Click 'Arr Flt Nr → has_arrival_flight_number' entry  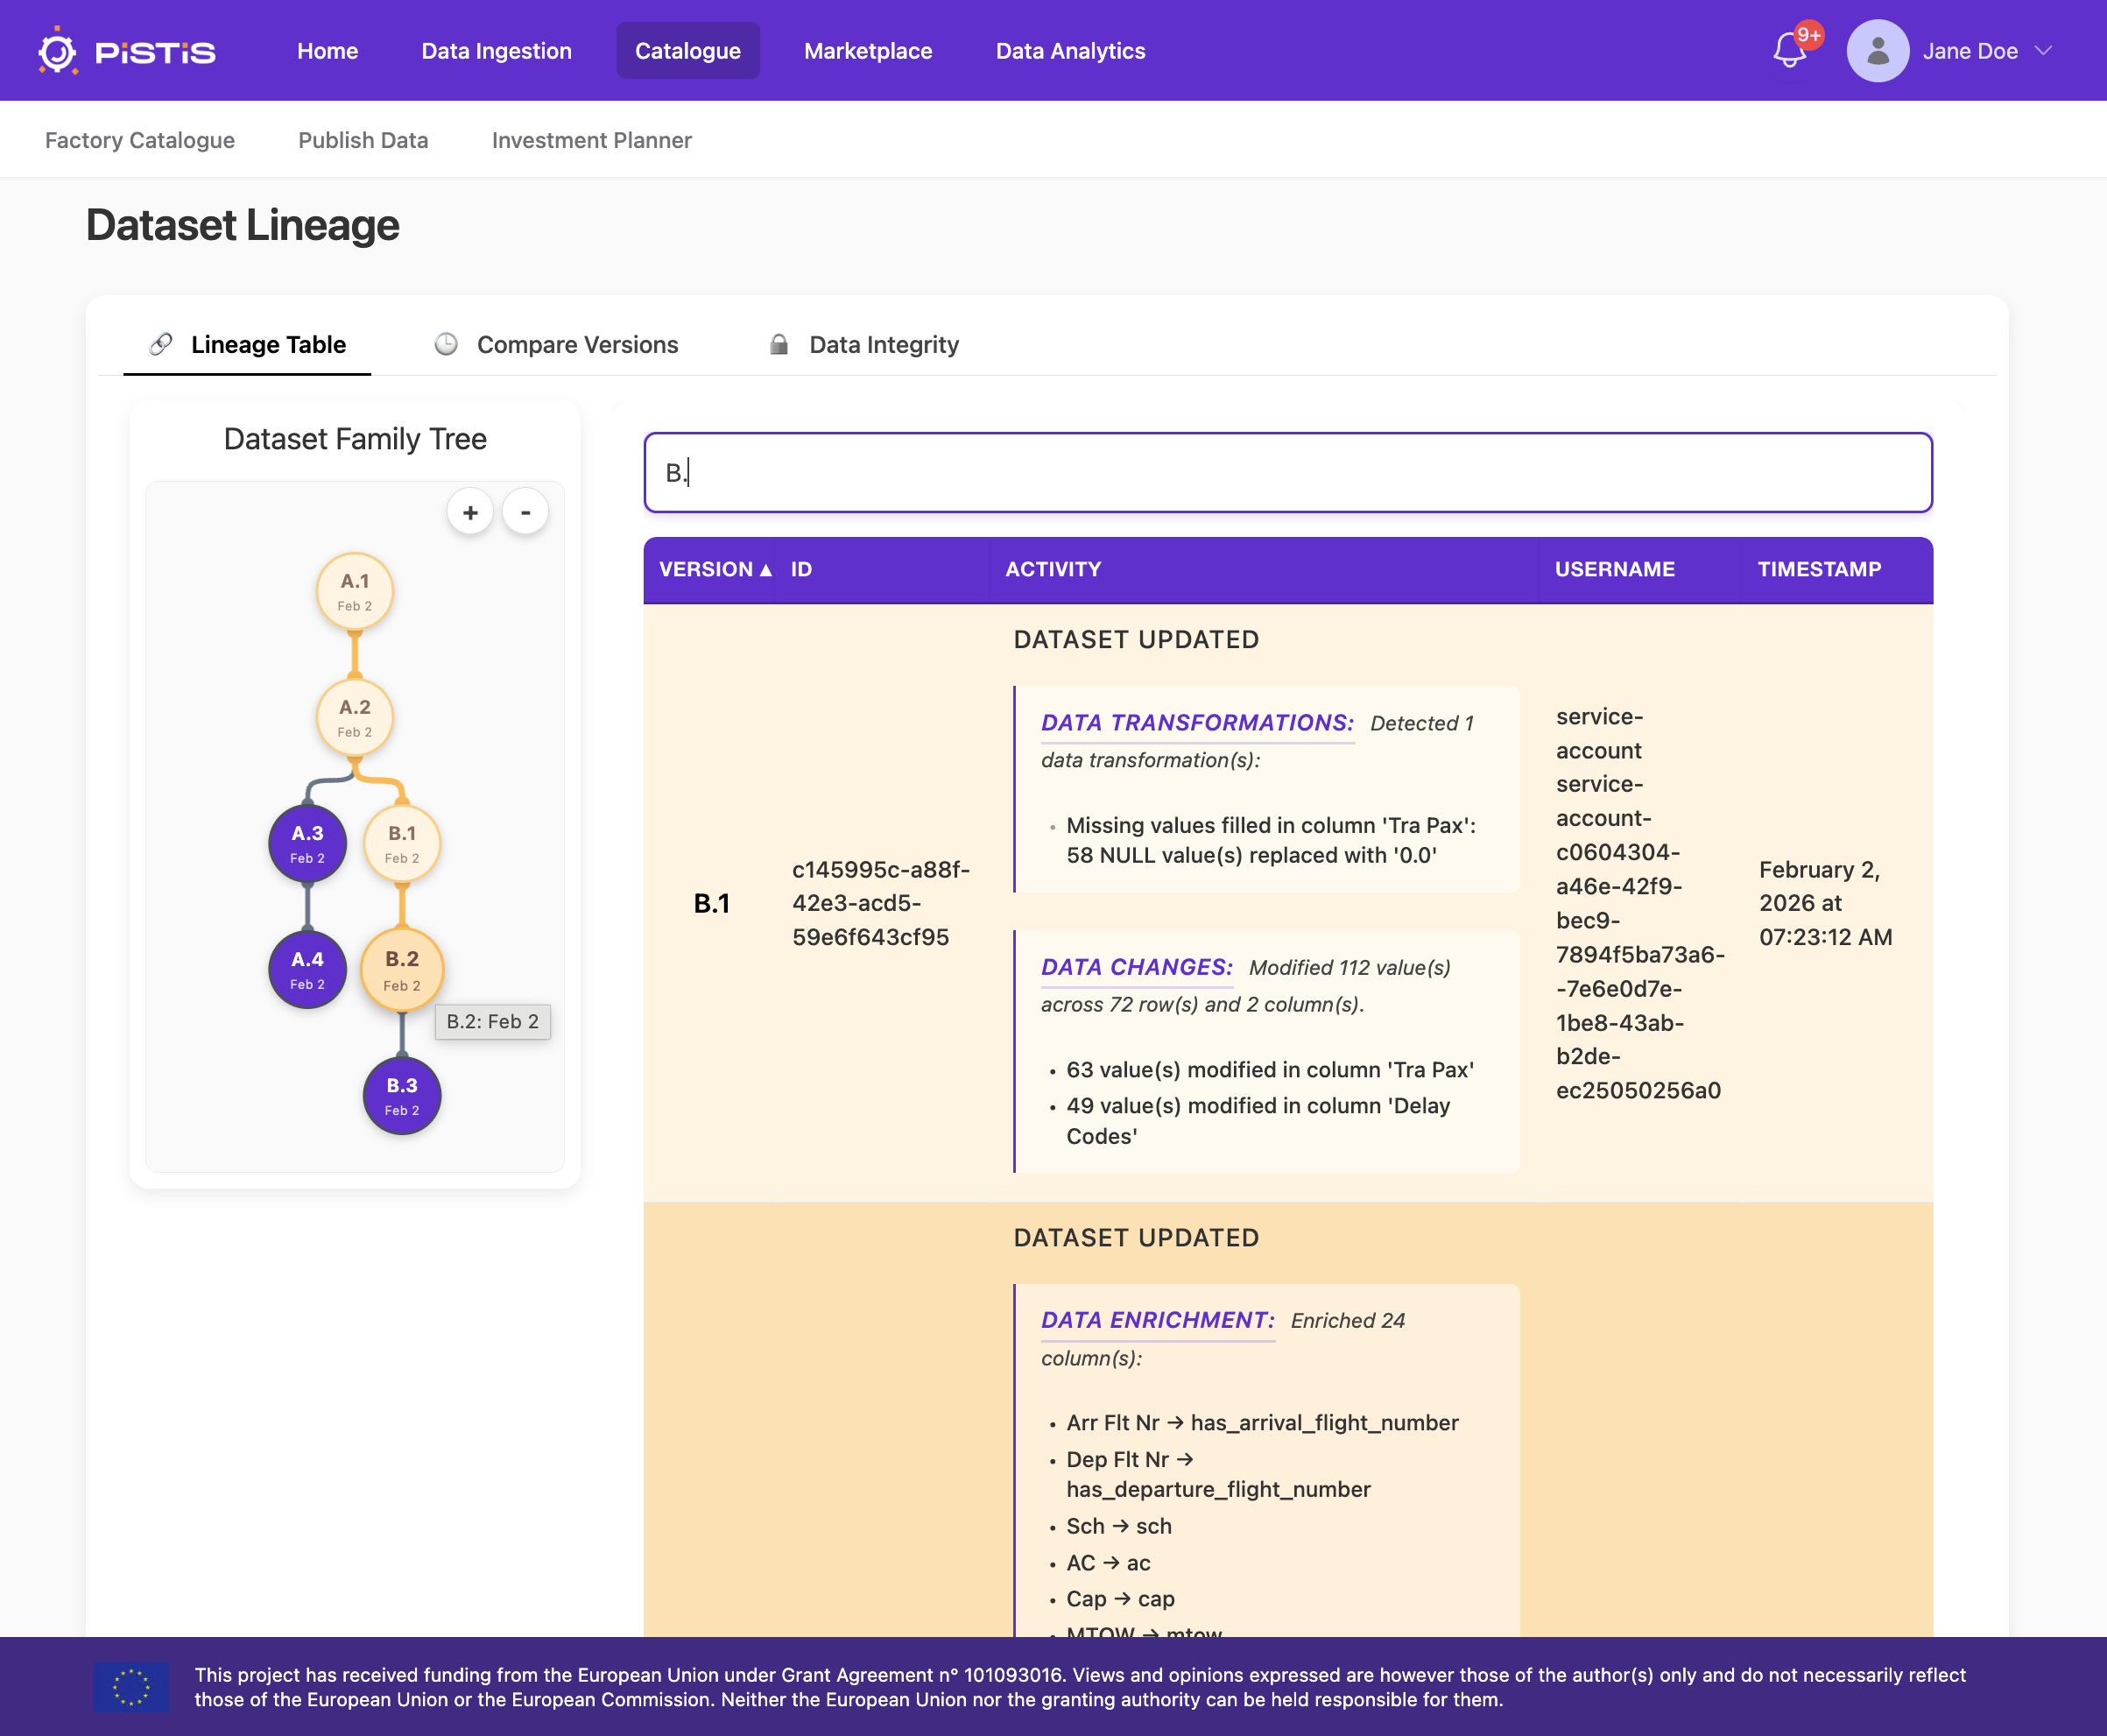click(1262, 1422)
